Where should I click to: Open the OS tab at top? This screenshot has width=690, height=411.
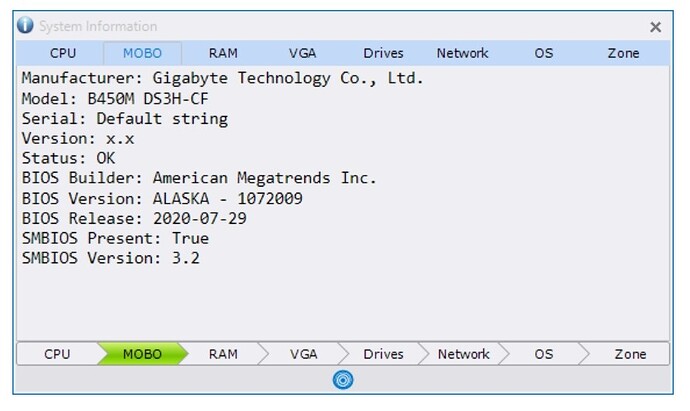click(x=543, y=53)
